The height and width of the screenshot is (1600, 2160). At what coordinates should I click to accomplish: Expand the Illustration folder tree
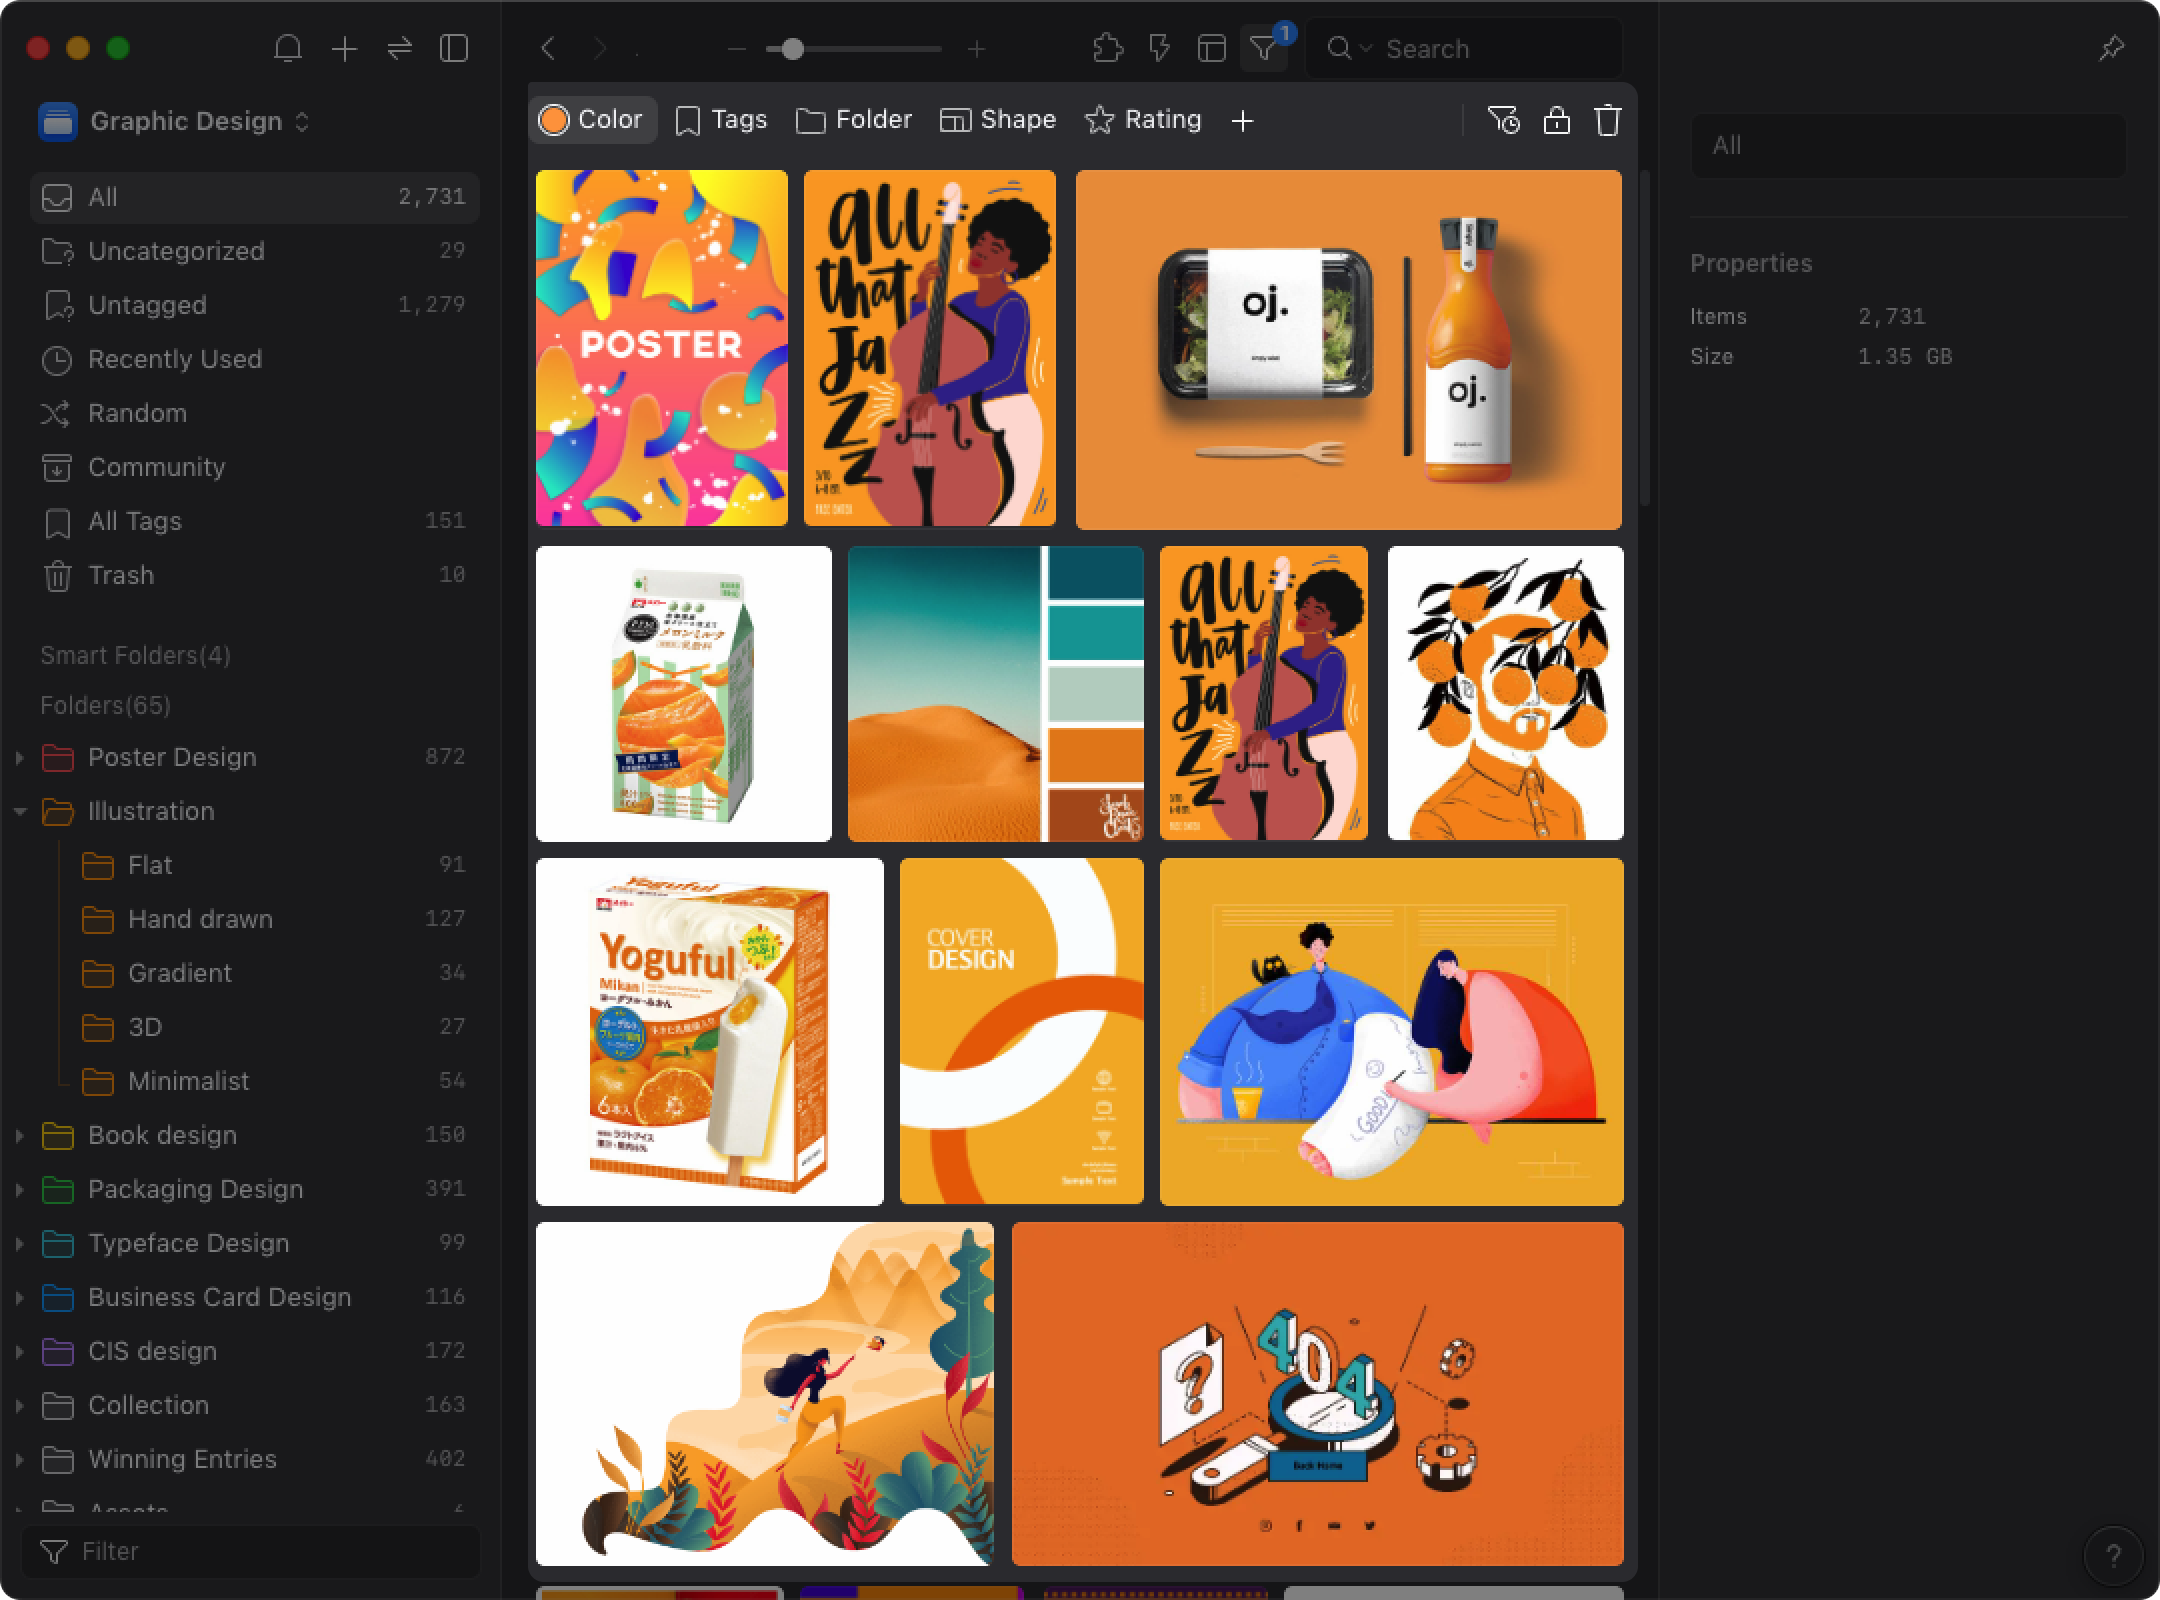click(x=17, y=812)
